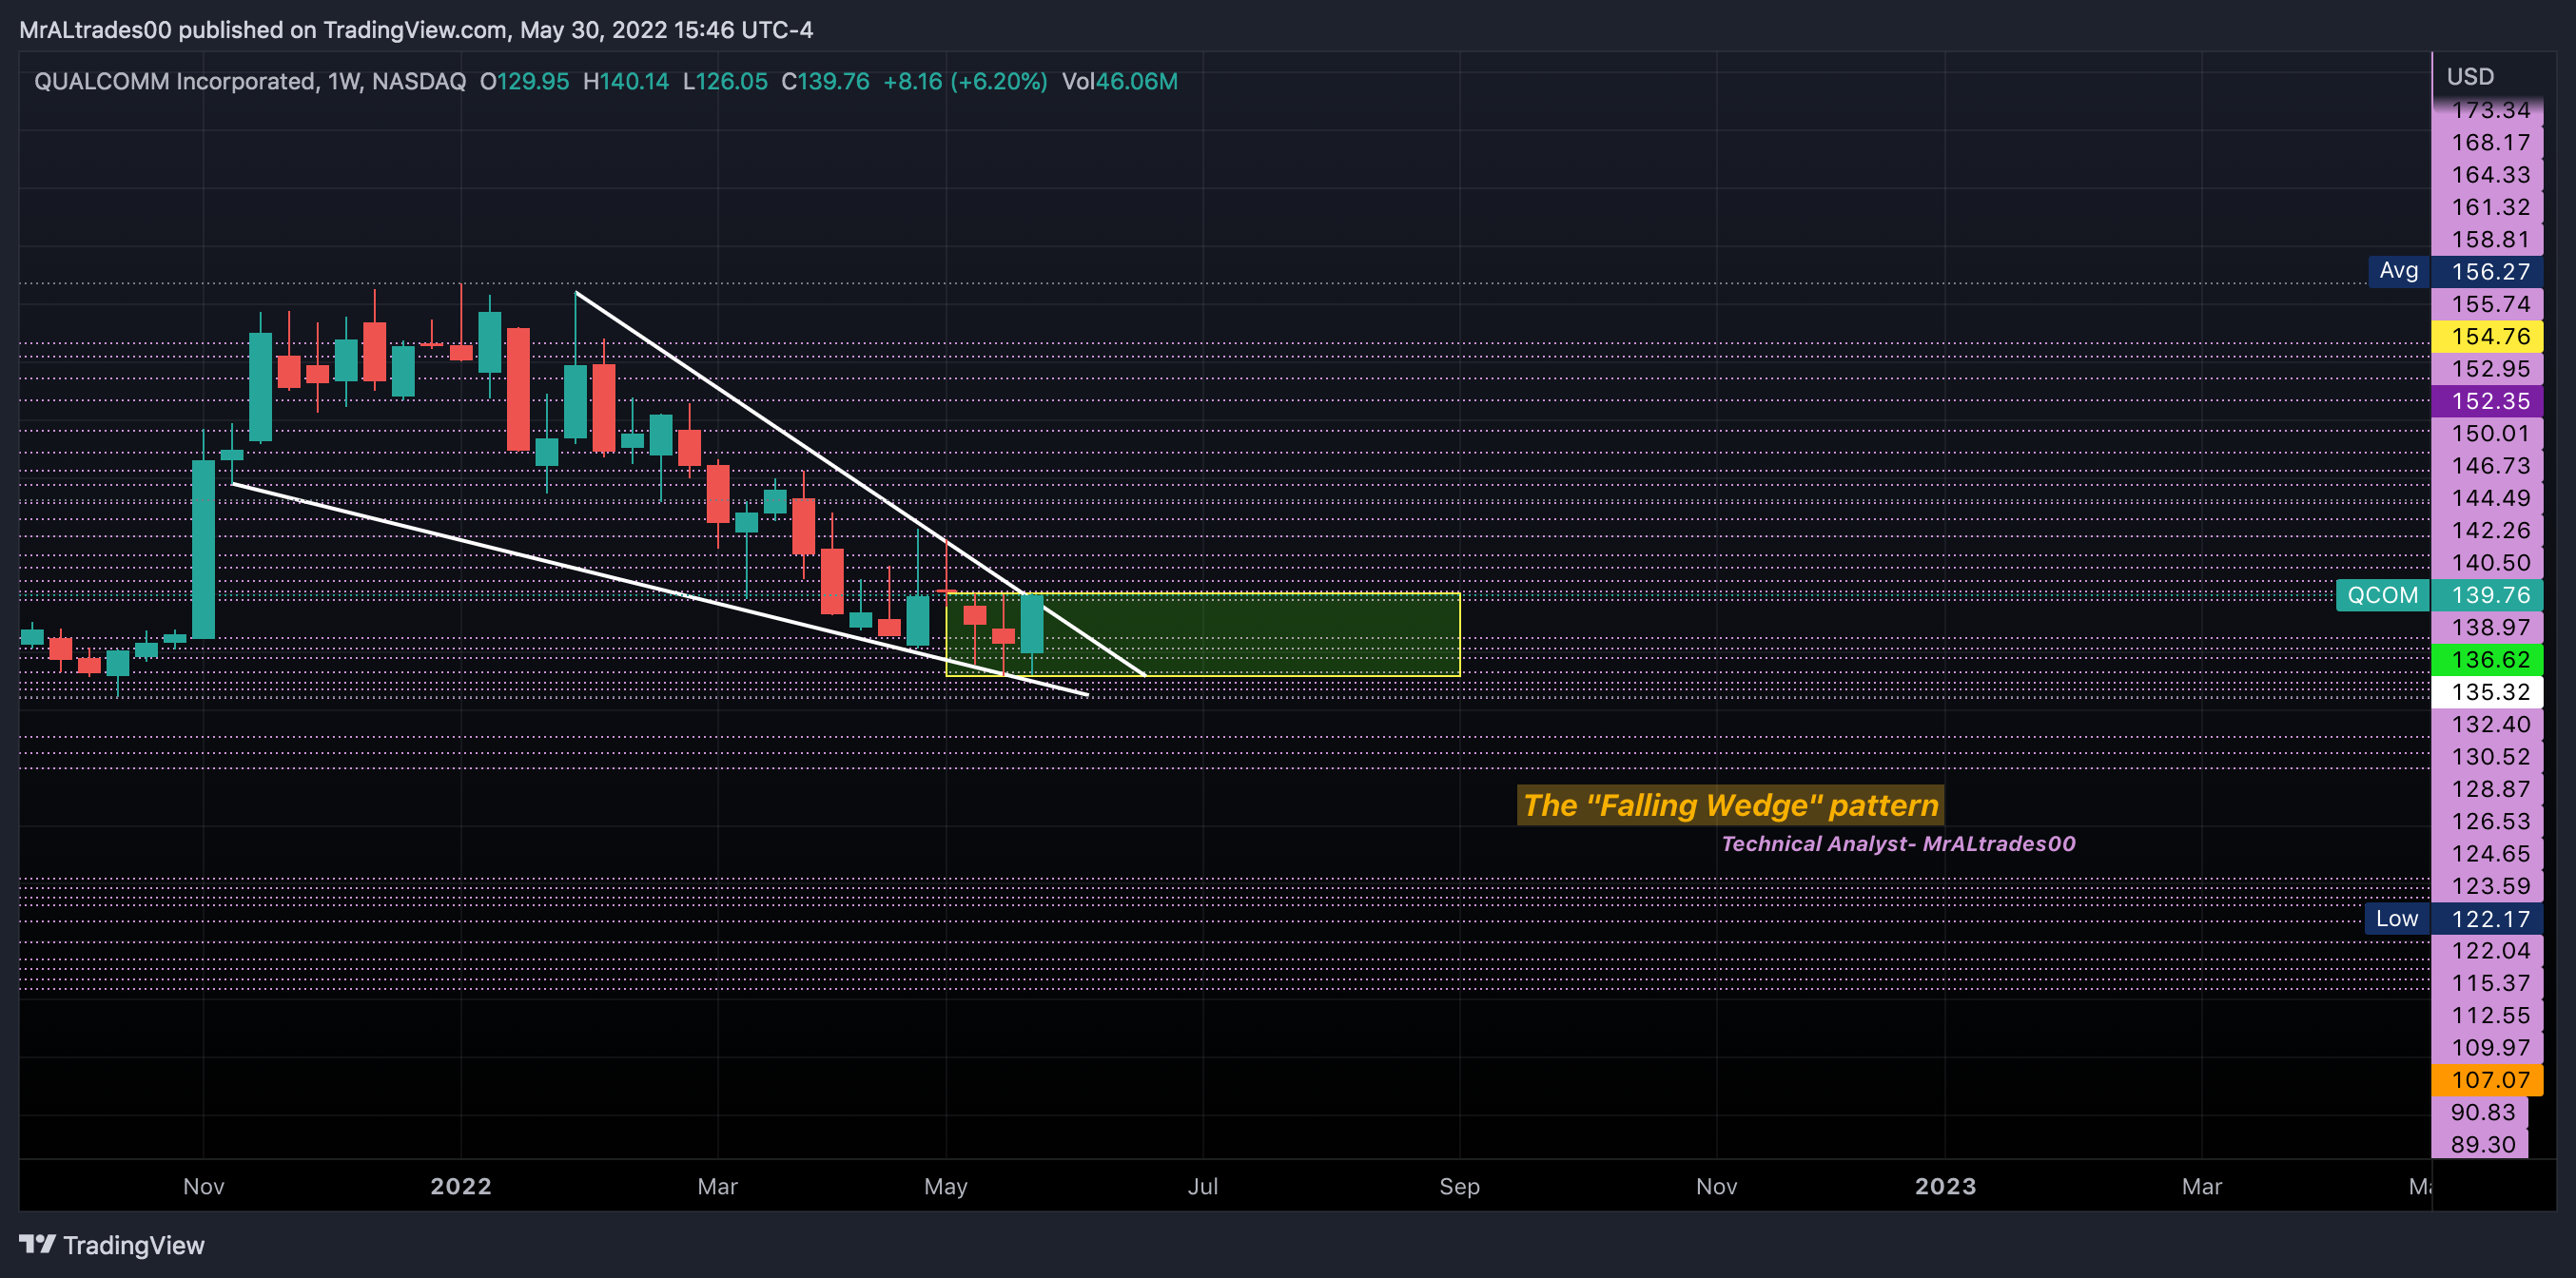The height and width of the screenshot is (1278, 2576).
Task: Click the Avg label tag
Action: [2398, 271]
